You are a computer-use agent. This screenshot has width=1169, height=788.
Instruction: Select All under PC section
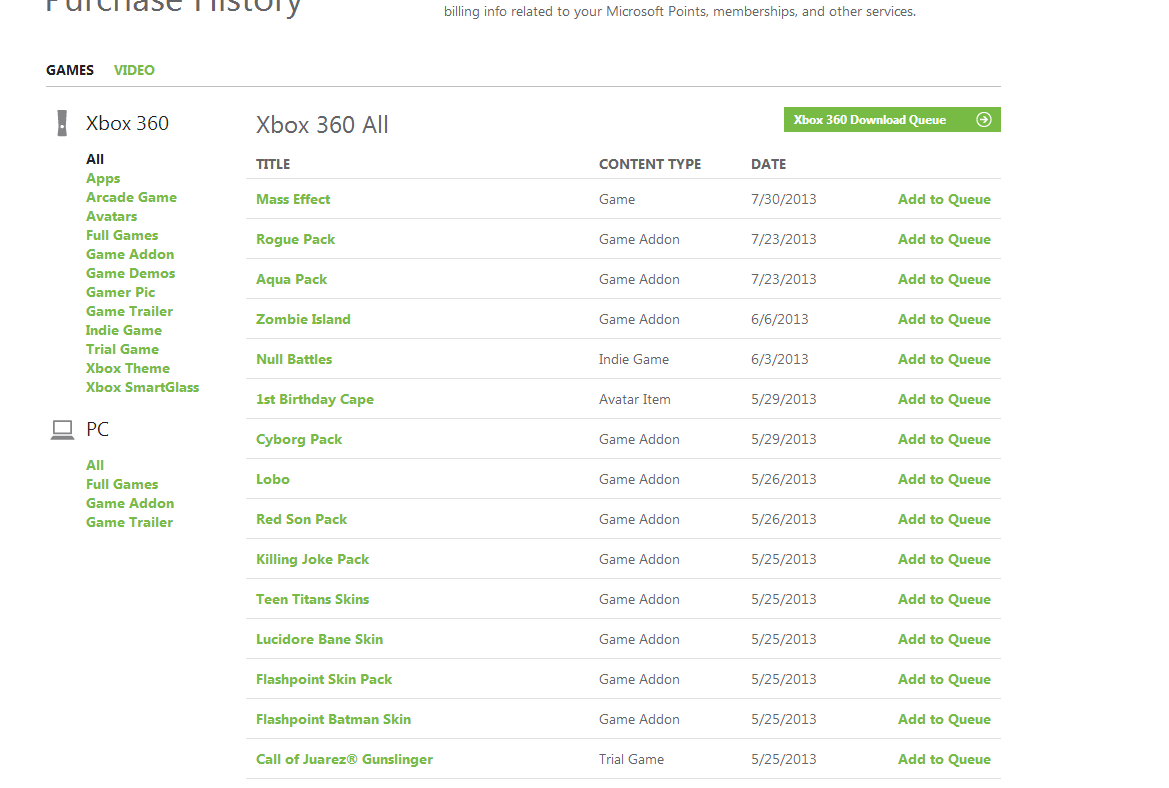pos(95,465)
